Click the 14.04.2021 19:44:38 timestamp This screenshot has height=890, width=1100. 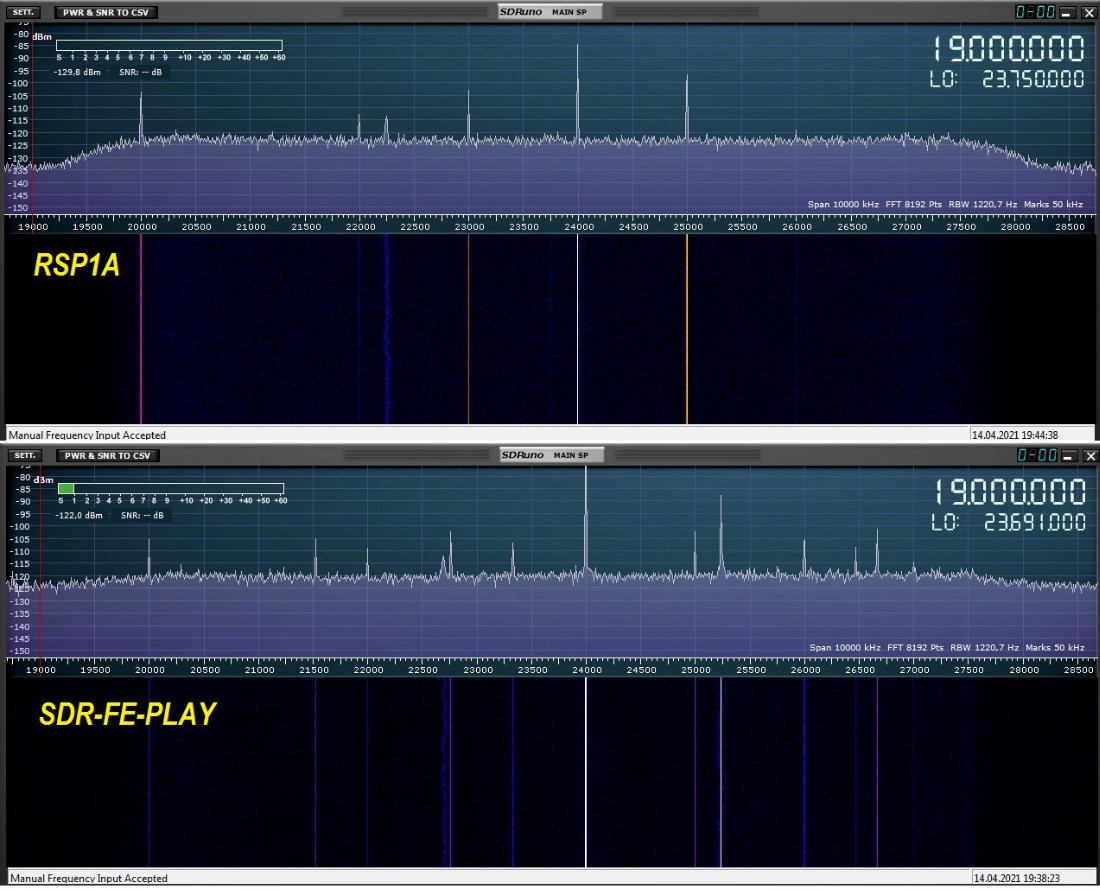click(x=1014, y=436)
